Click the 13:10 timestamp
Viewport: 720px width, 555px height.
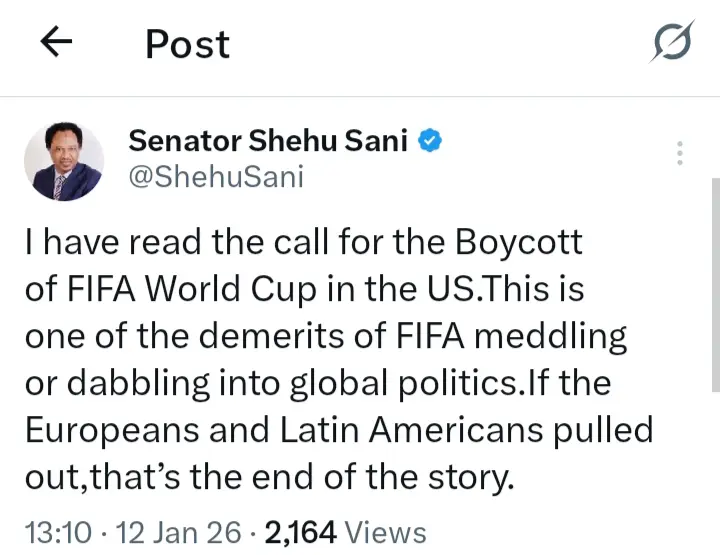pyautogui.click(x=55, y=532)
